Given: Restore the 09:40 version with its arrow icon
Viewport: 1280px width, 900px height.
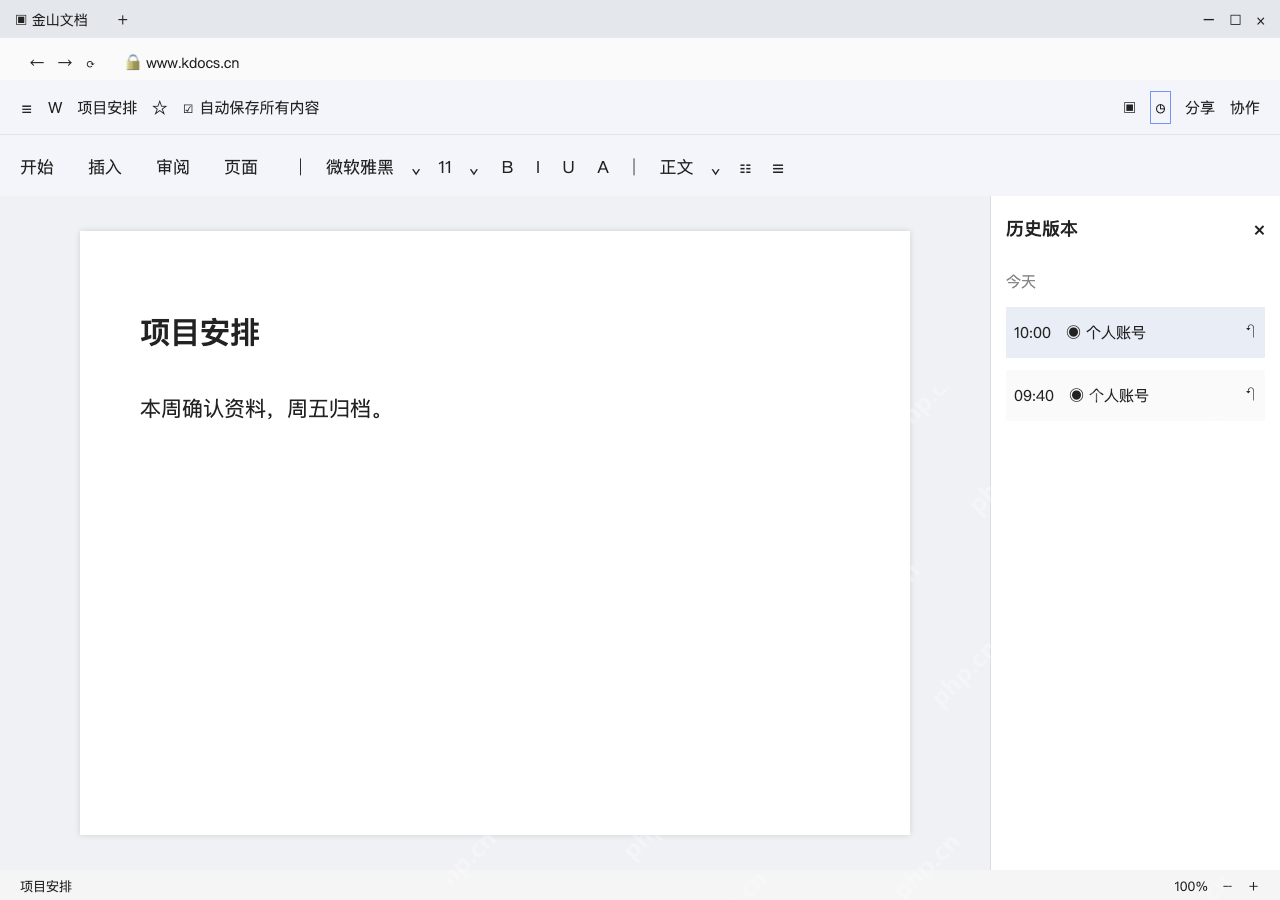Looking at the screenshot, I should 1250,394.
